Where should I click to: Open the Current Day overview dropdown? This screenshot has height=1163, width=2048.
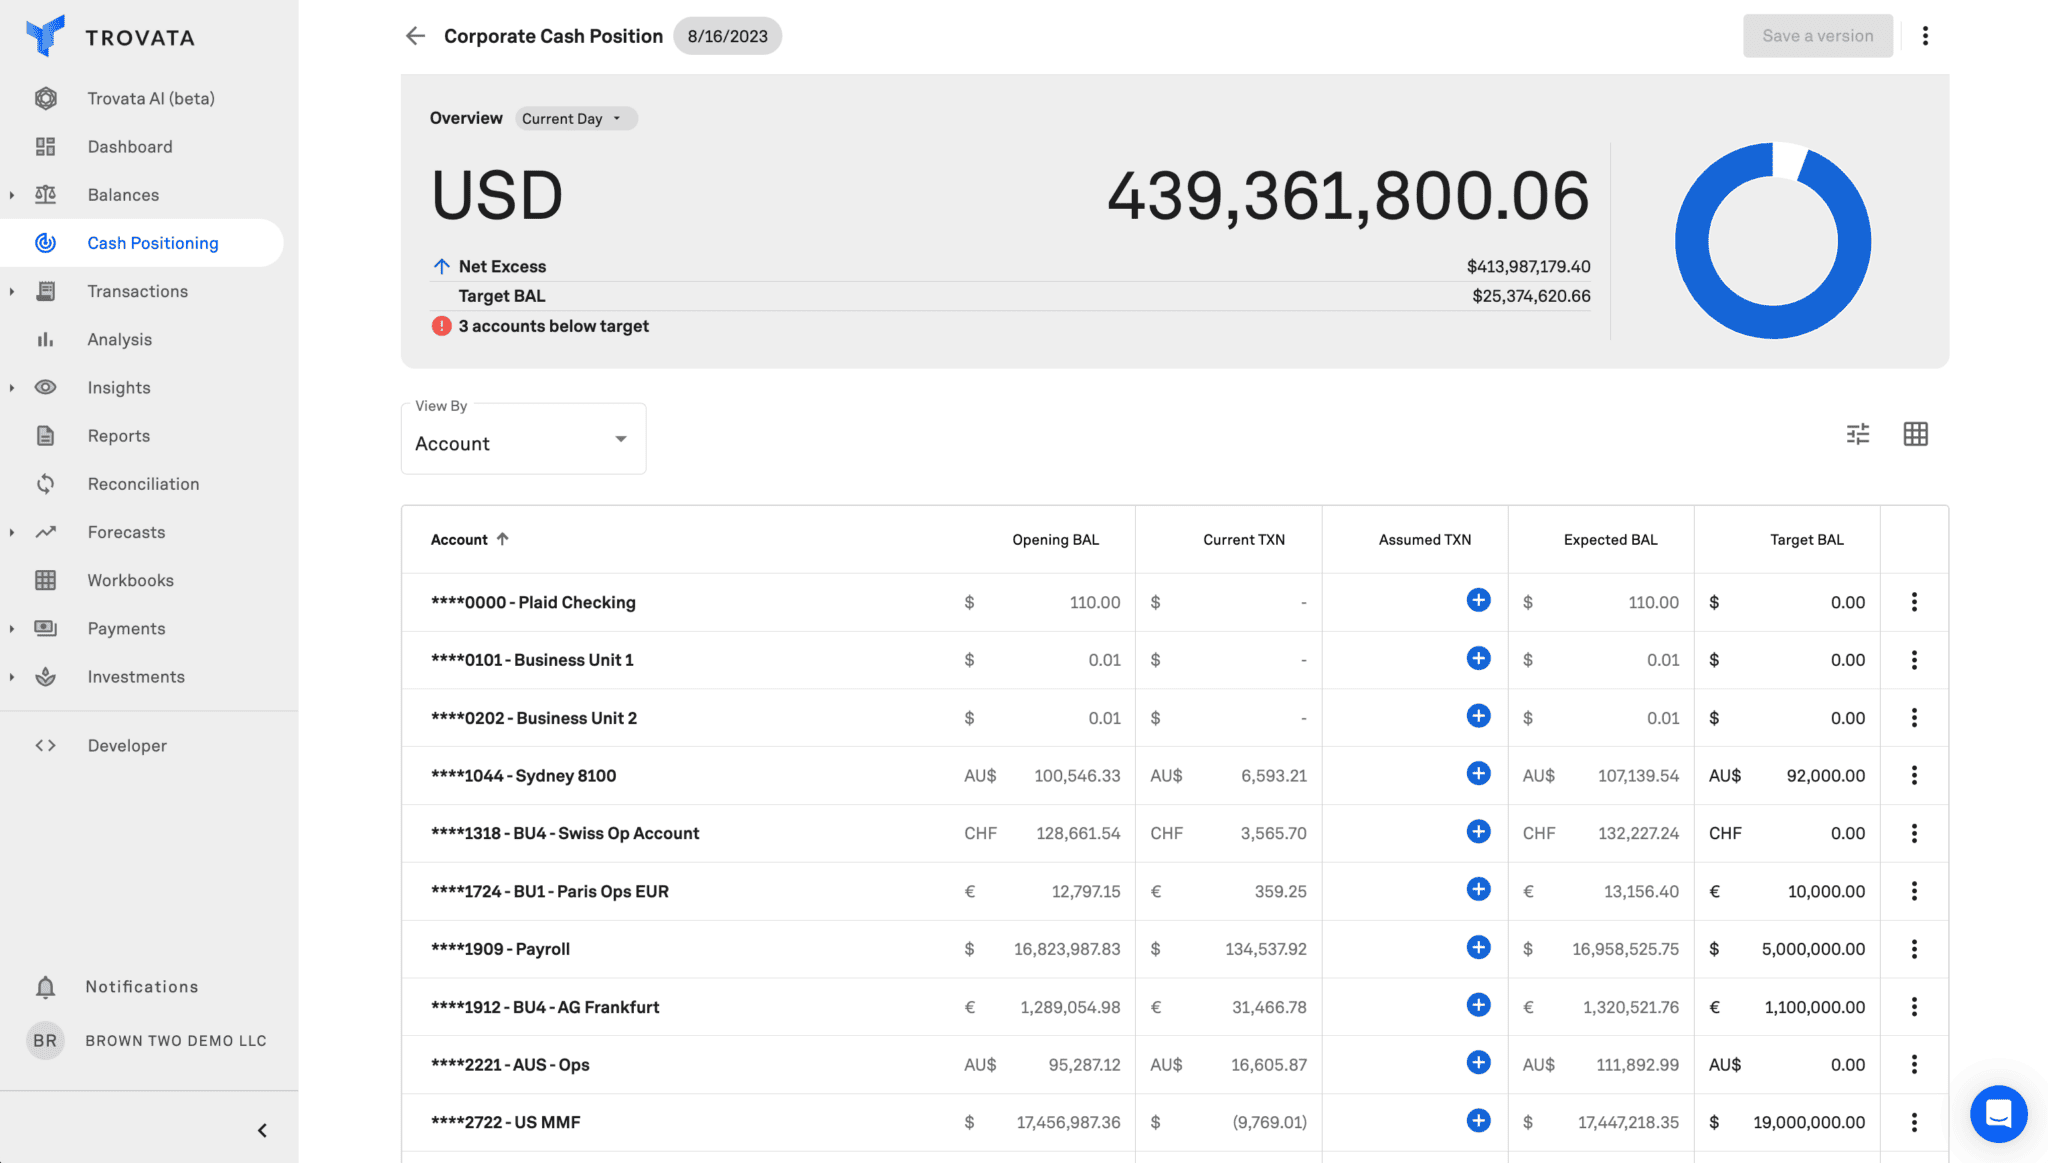[x=575, y=119]
